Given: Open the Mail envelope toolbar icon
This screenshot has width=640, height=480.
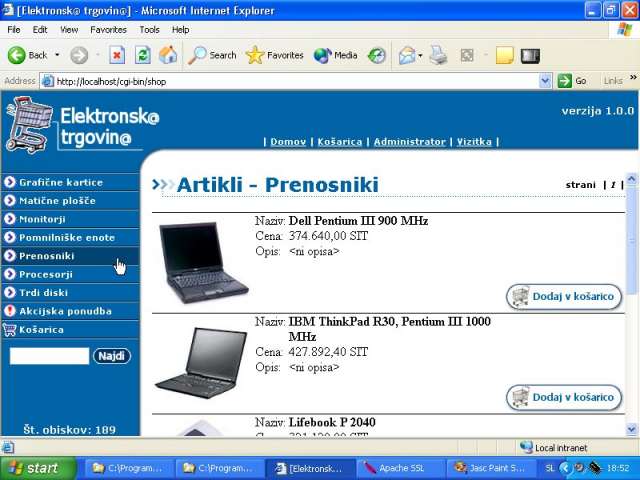Looking at the screenshot, I should (x=407, y=55).
